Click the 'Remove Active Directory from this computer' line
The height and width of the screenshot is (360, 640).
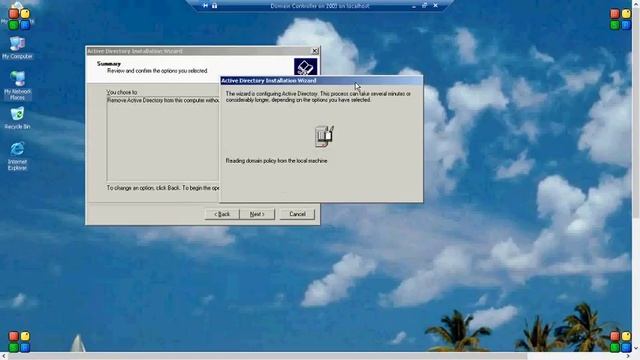click(x=163, y=100)
